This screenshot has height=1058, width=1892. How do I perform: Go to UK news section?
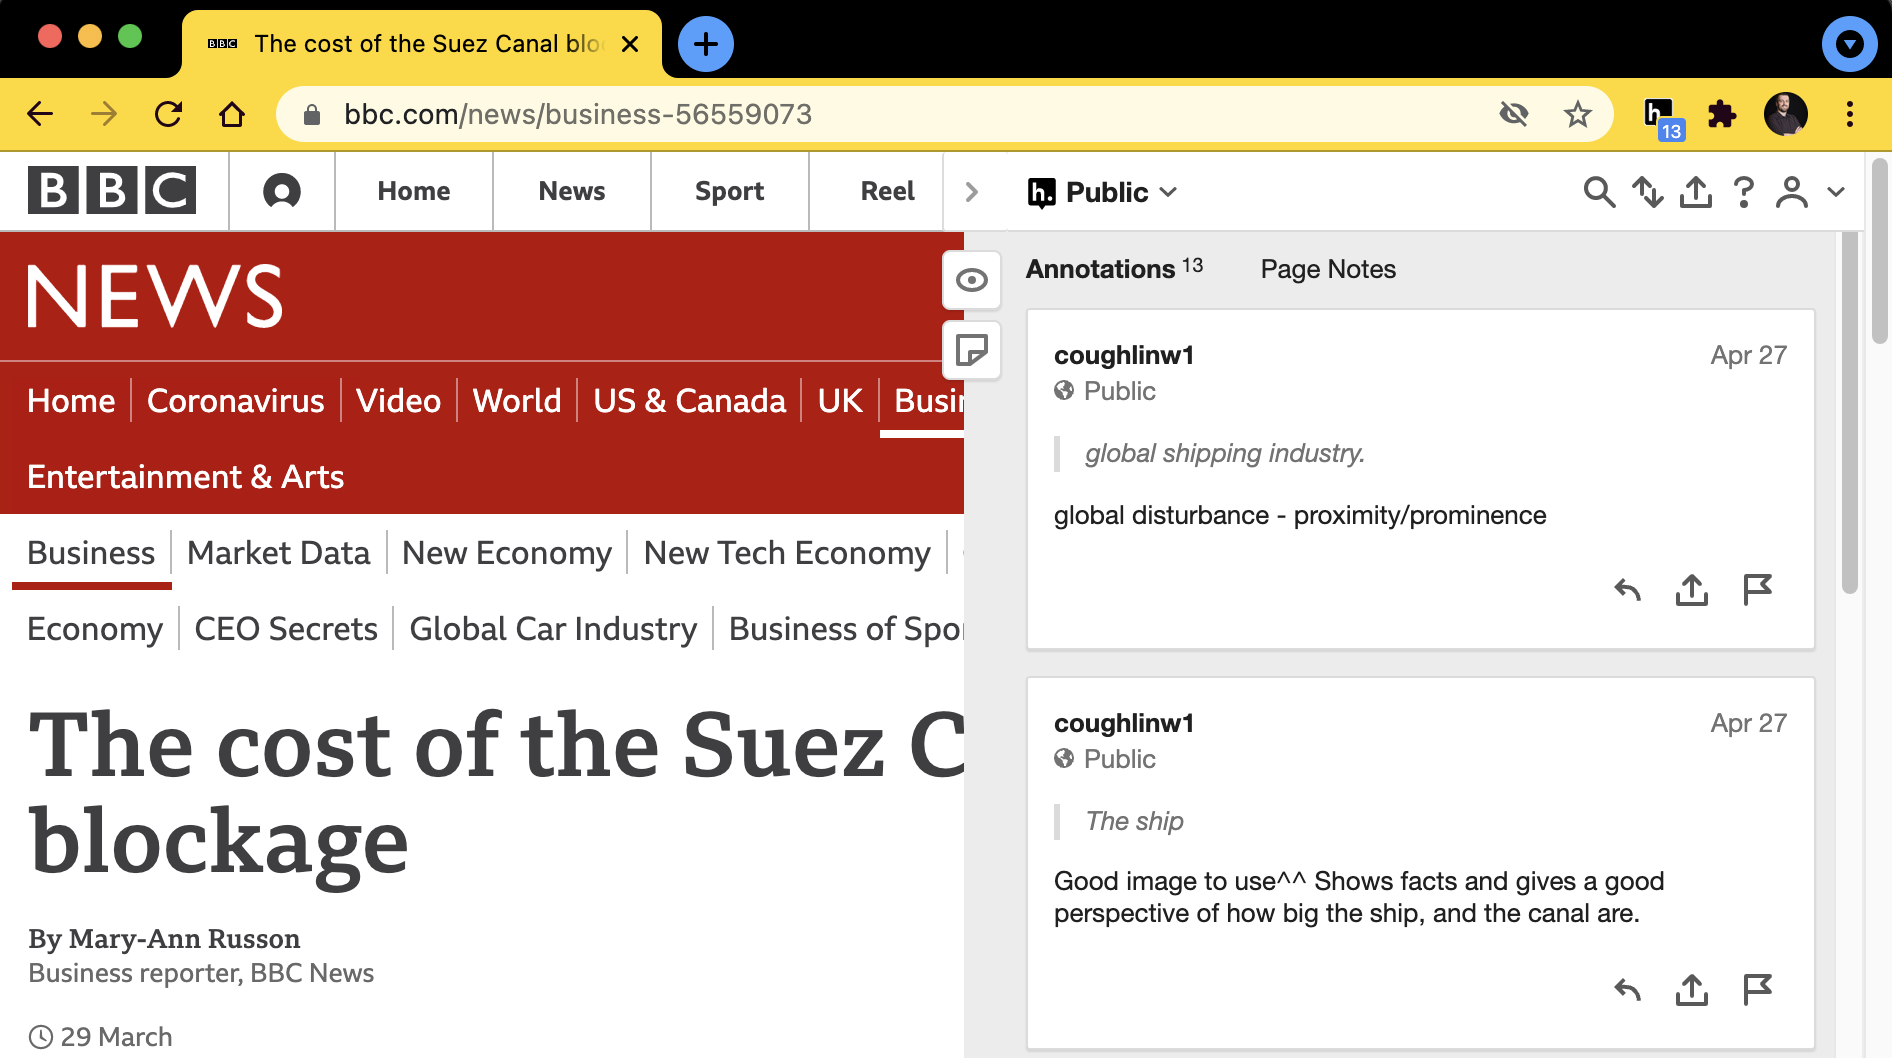pos(840,400)
